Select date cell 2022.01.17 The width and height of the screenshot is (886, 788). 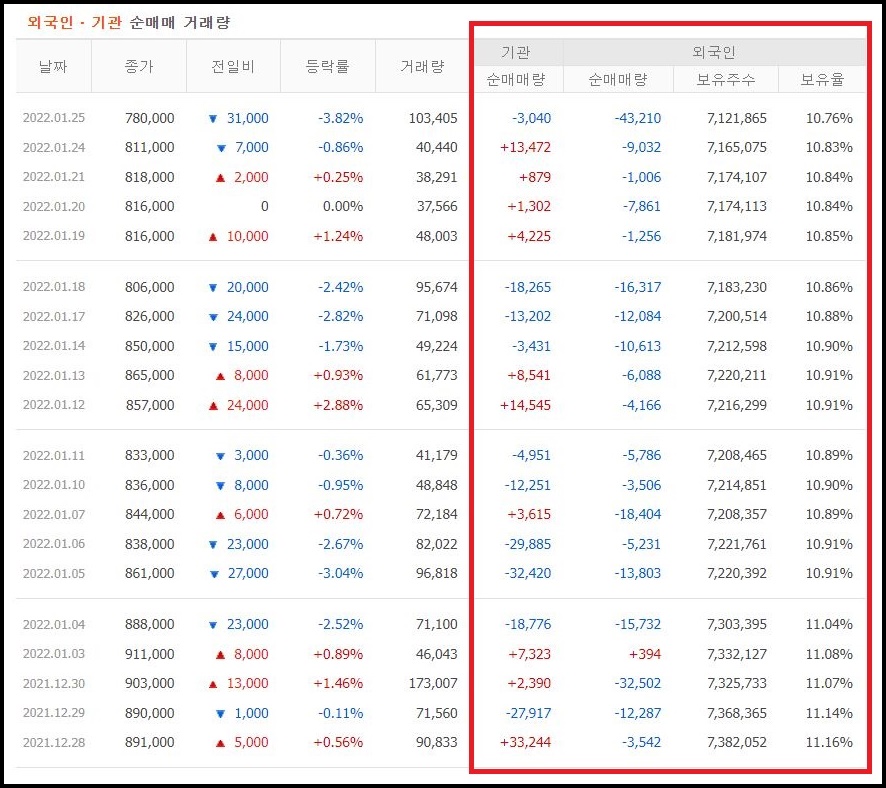[54, 316]
